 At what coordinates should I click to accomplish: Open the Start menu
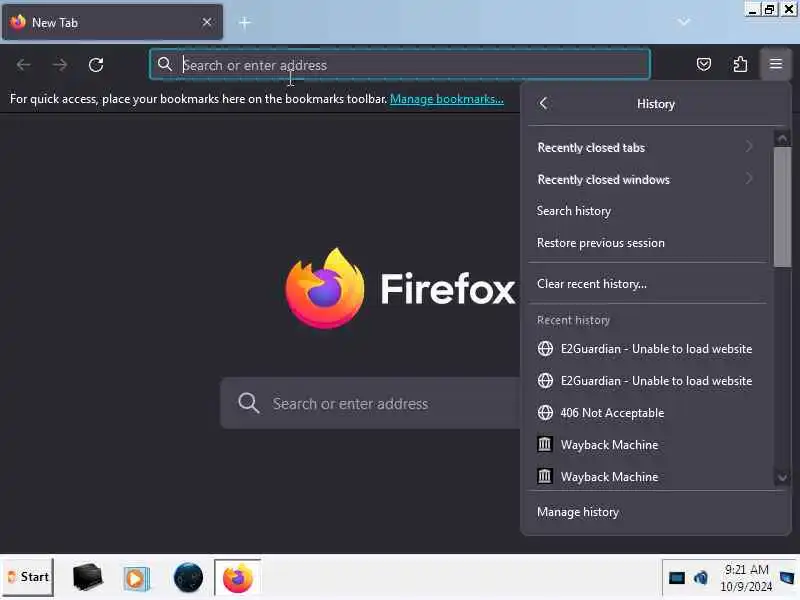click(28, 577)
